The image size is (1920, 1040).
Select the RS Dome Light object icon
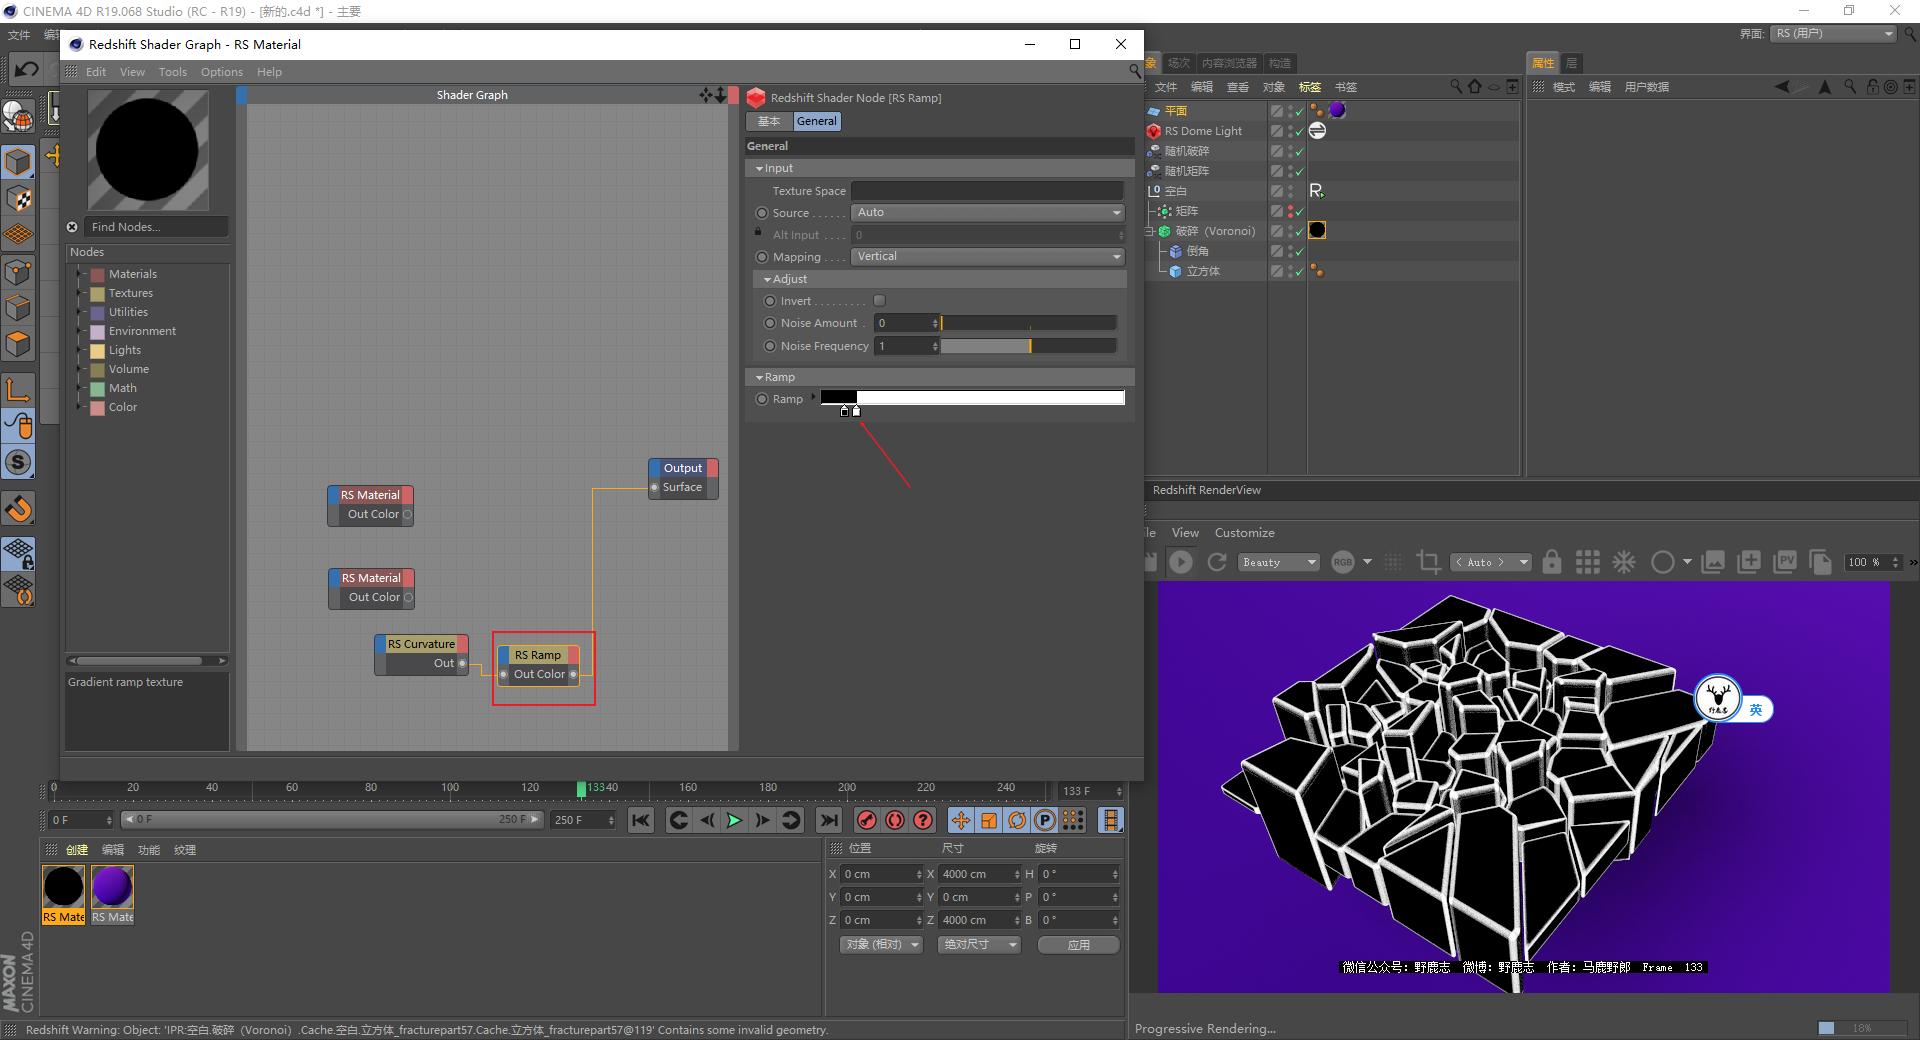coord(1155,131)
